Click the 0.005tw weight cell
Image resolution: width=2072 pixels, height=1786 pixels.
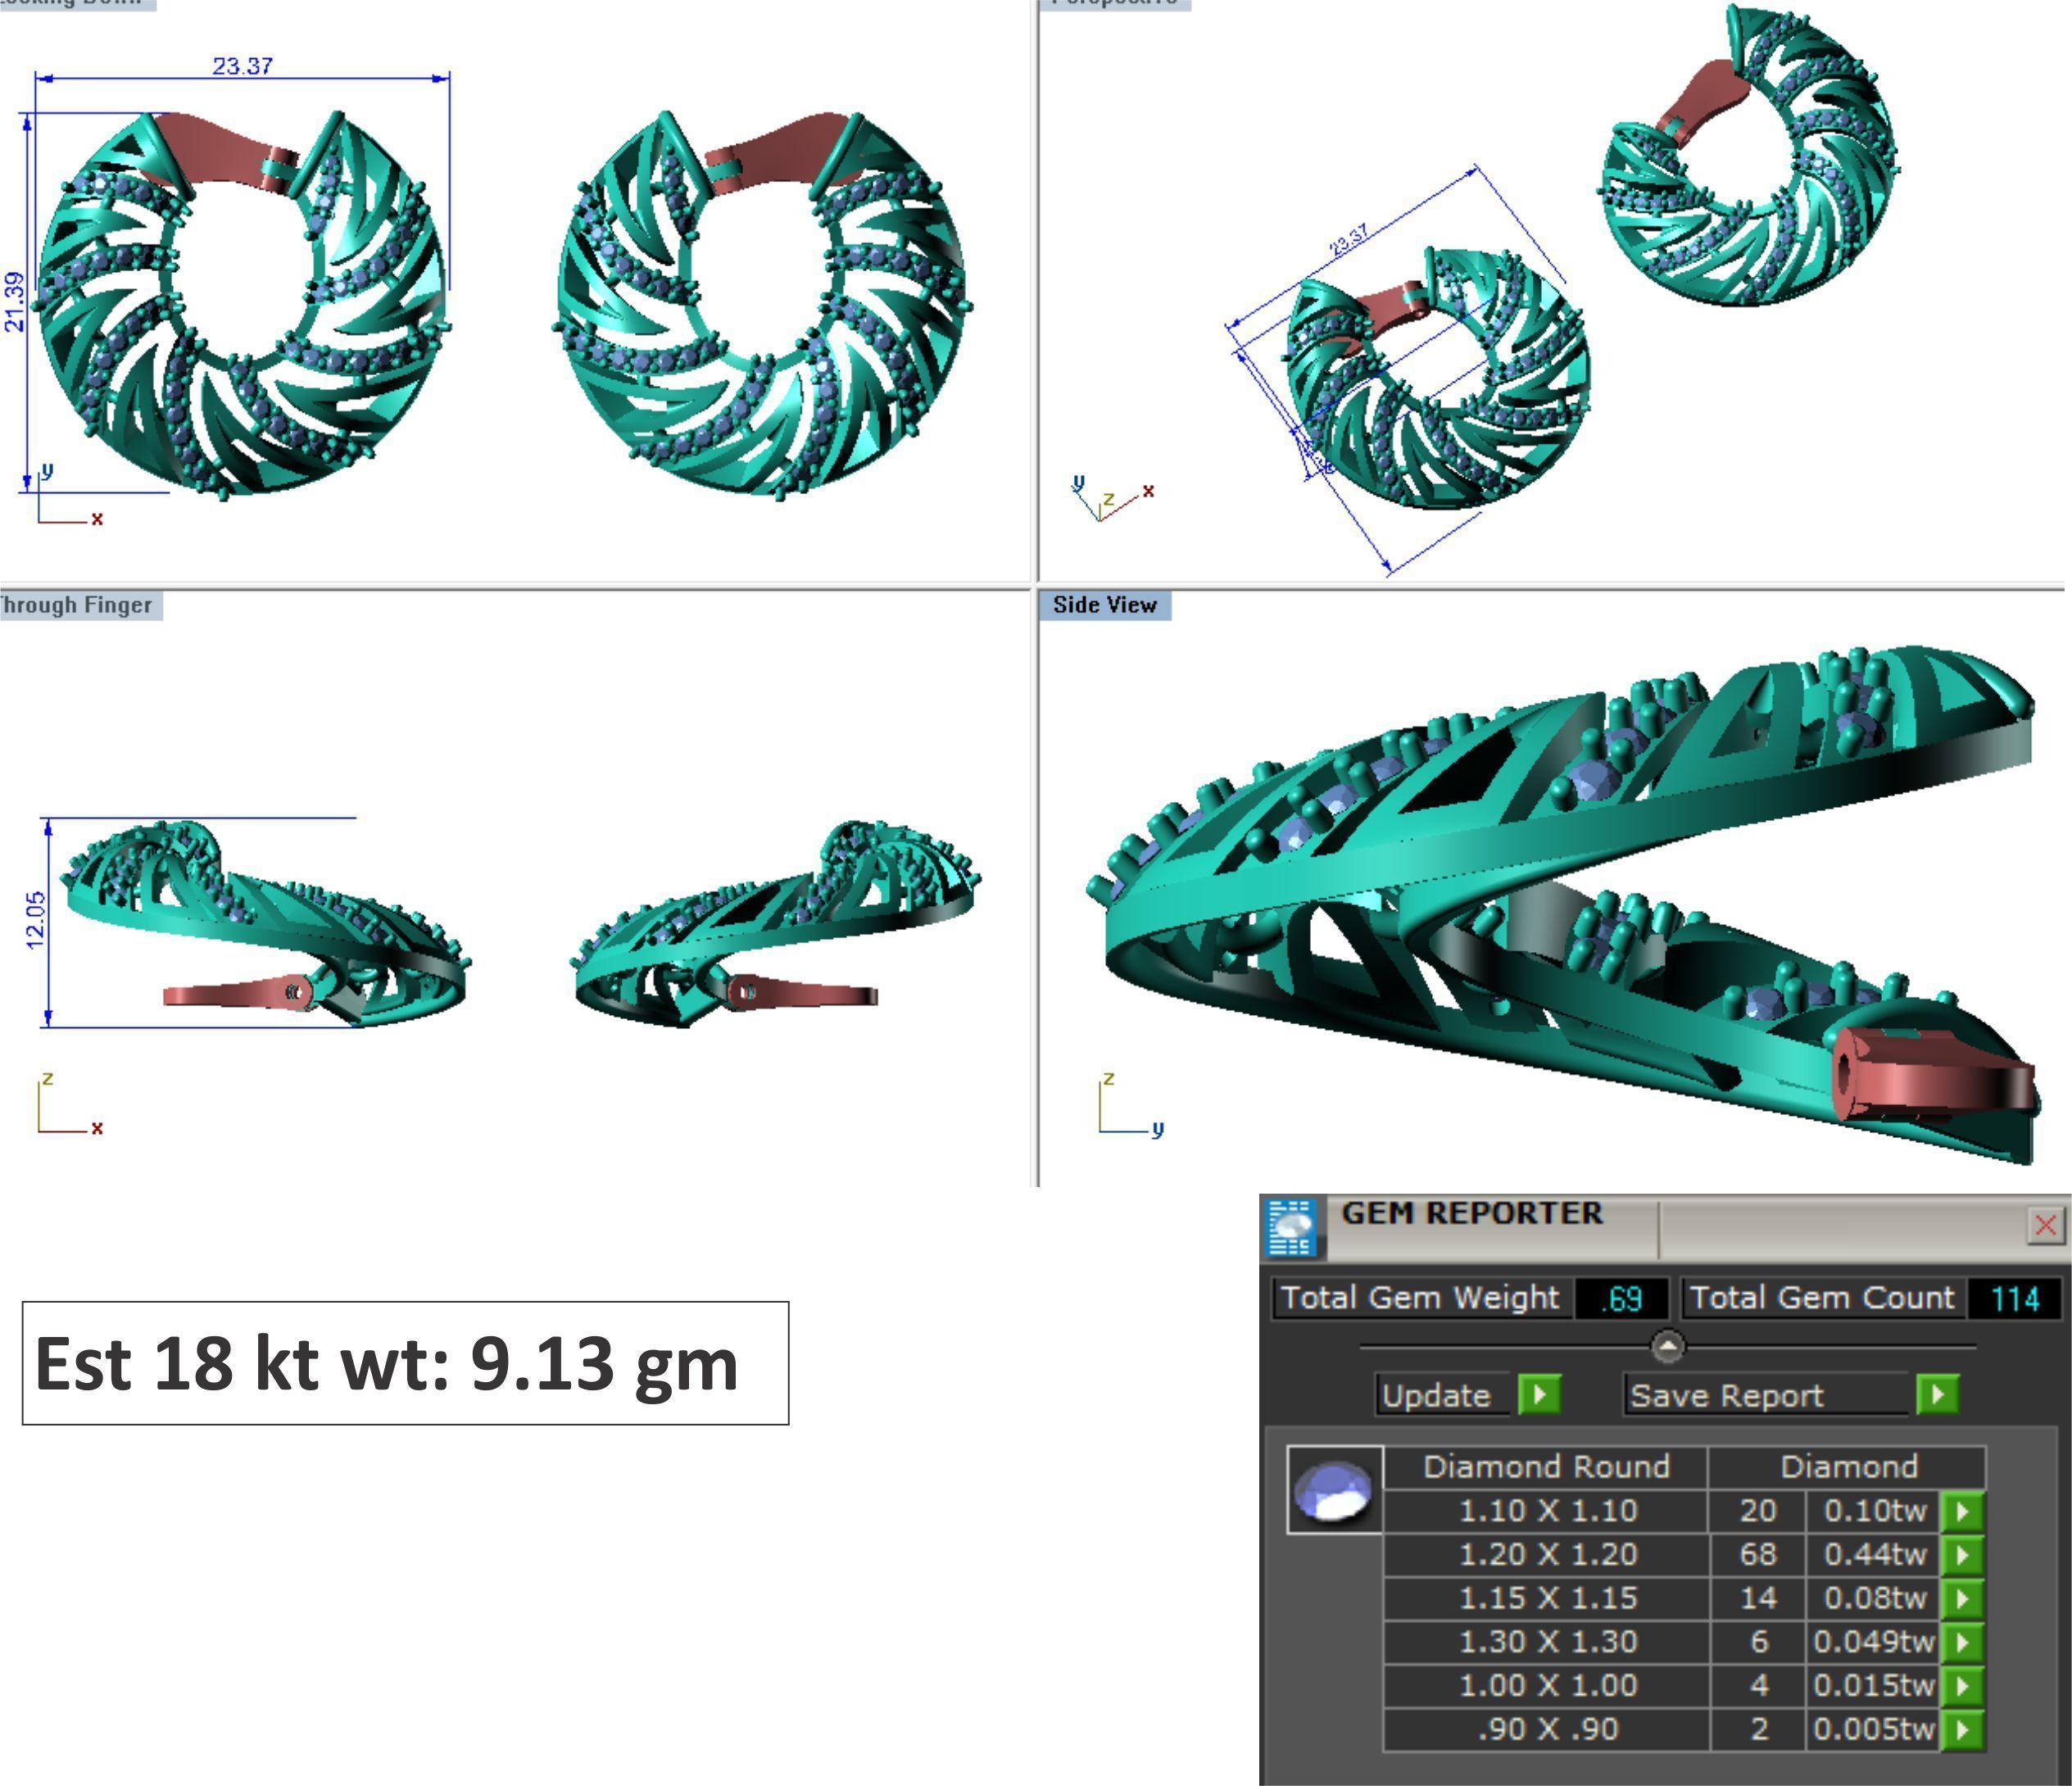(x=1874, y=1730)
